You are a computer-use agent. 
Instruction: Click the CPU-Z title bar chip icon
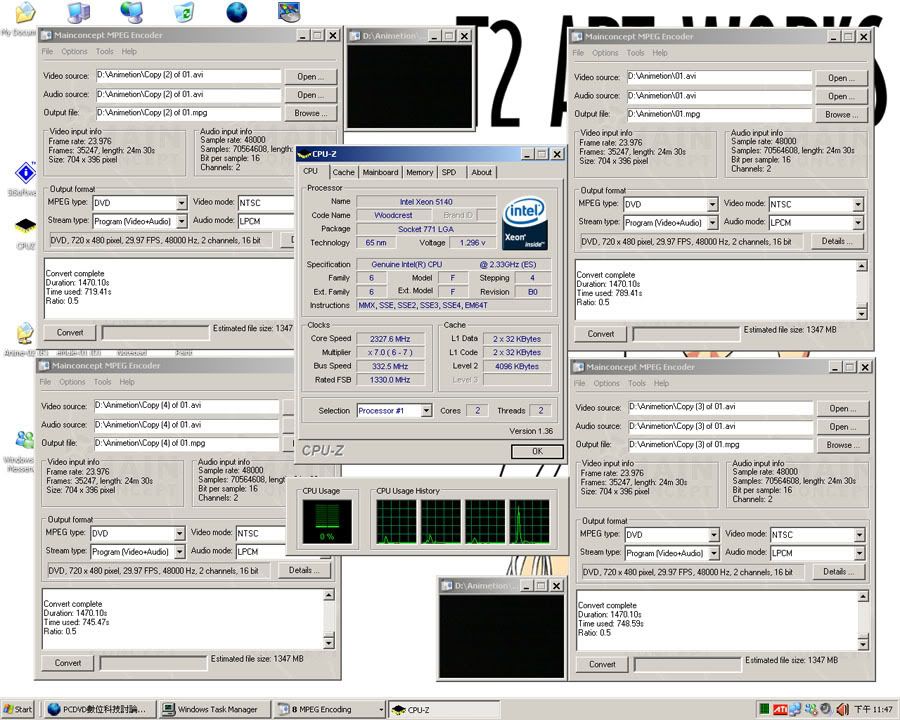[305, 154]
